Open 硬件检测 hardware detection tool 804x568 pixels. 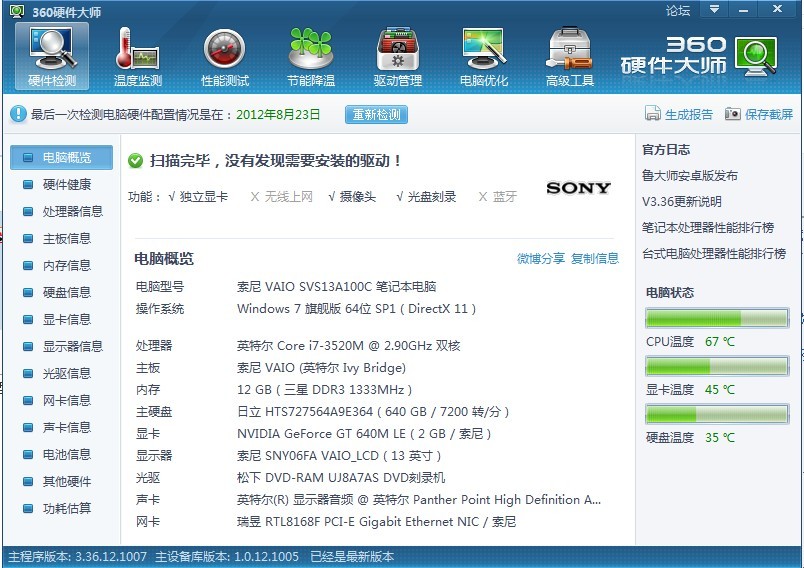point(52,56)
